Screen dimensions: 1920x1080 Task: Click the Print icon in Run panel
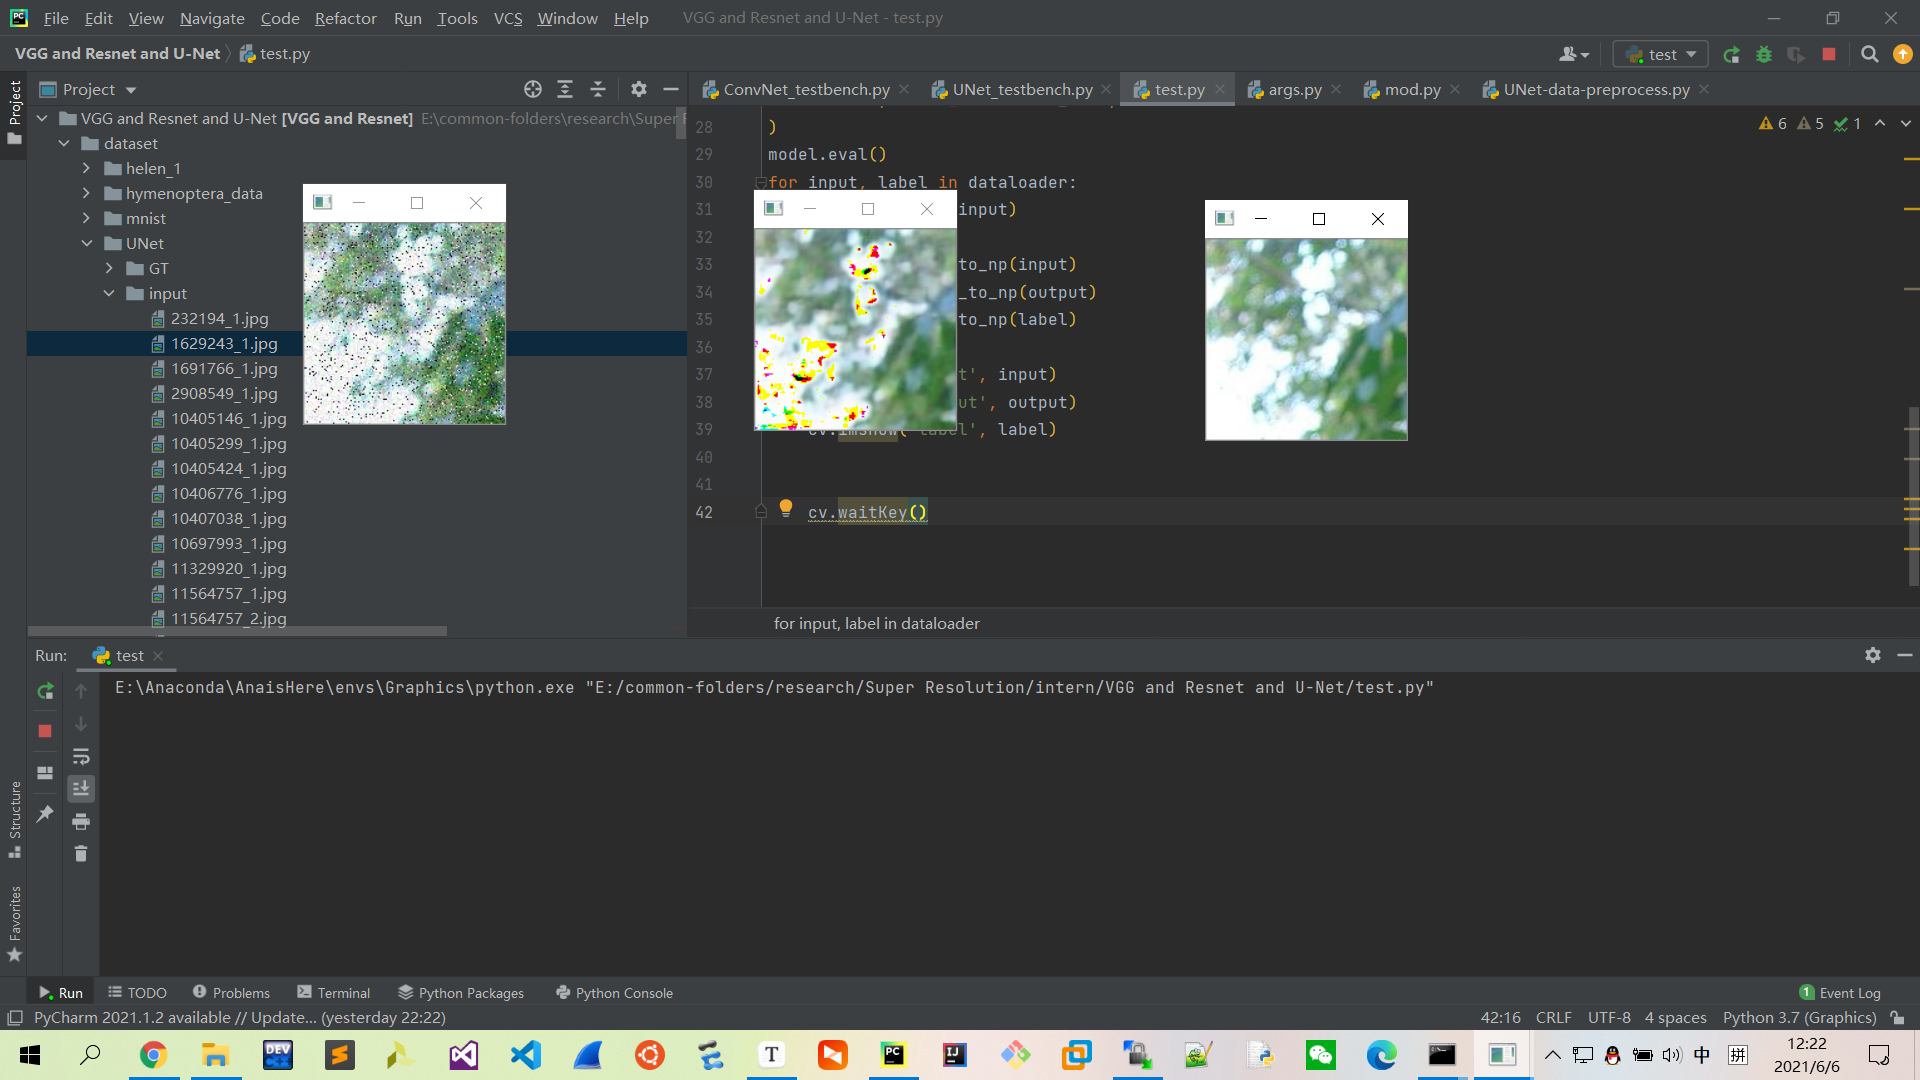point(81,822)
